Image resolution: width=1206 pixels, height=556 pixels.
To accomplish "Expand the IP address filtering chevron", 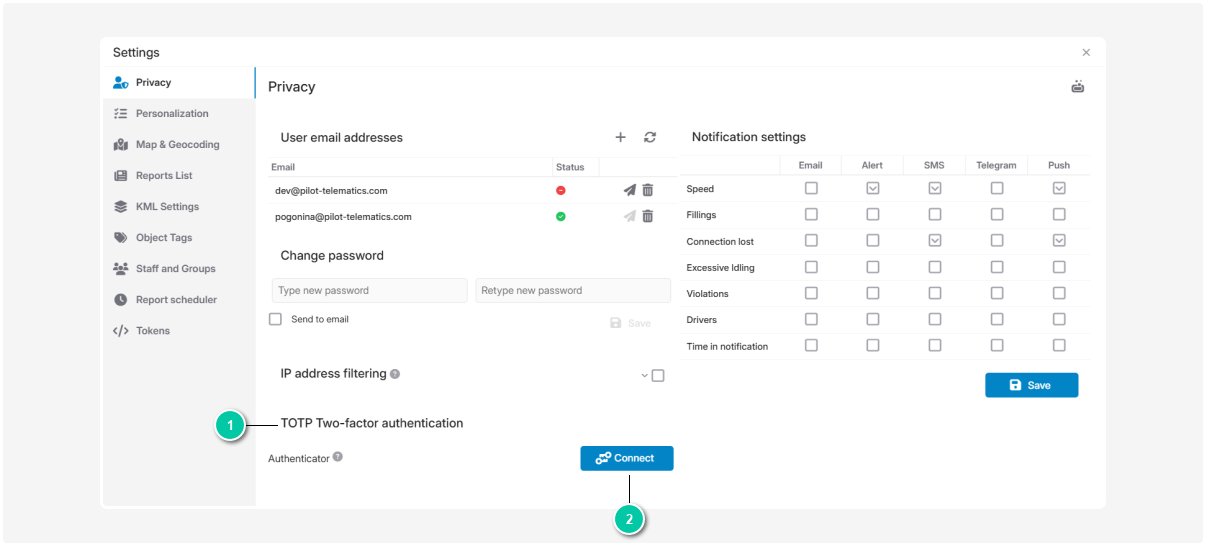I will coord(645,376).
